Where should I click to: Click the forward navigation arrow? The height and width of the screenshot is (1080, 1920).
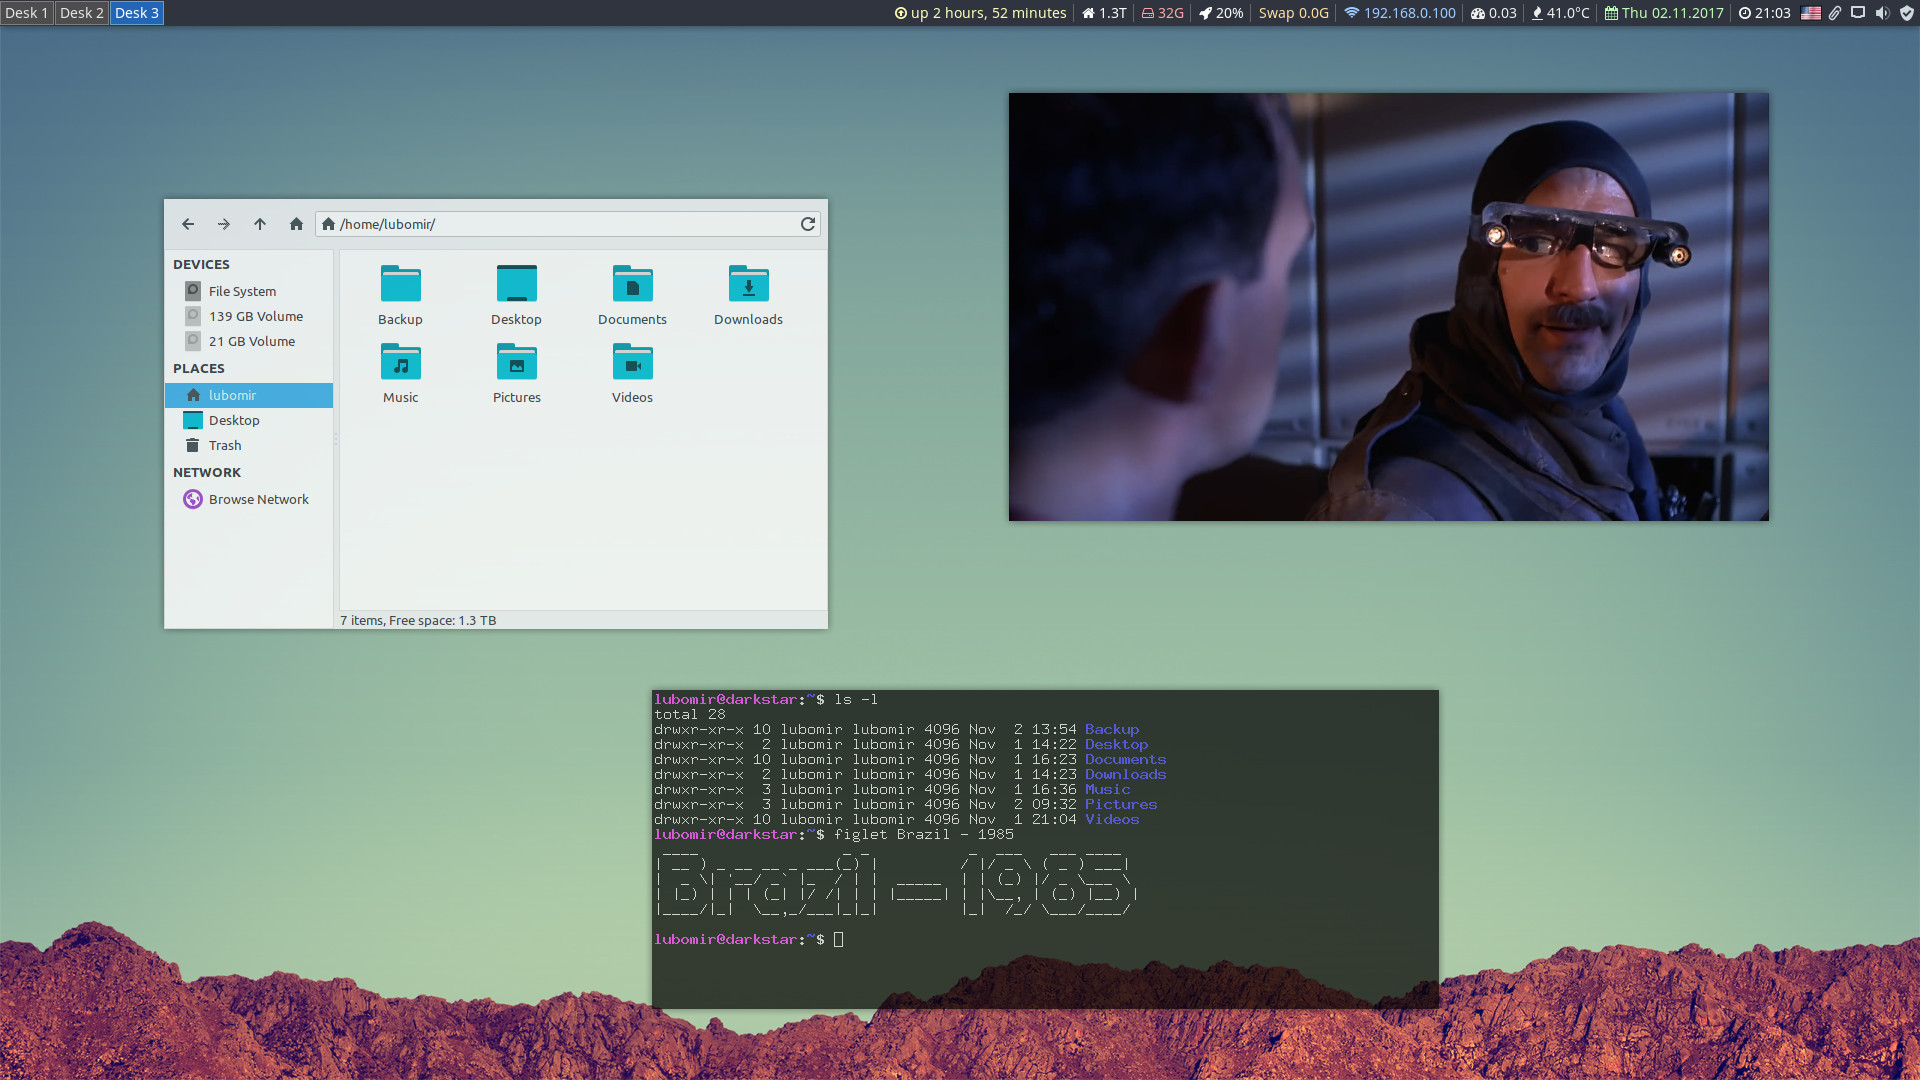pos(224,224)
